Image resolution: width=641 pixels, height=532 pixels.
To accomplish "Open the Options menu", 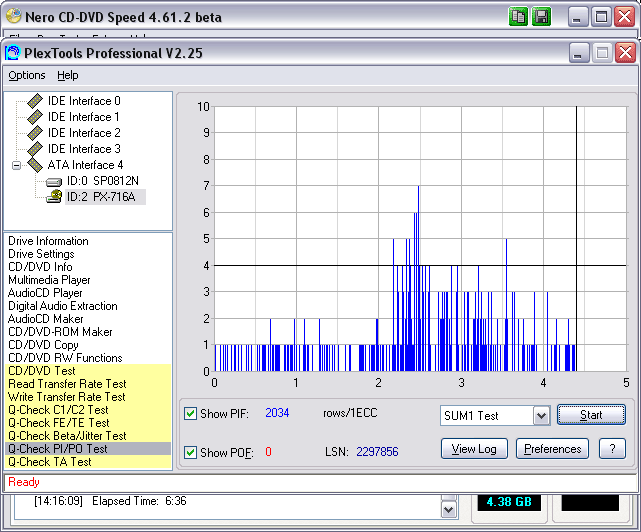I will click(x=27, y=75).
